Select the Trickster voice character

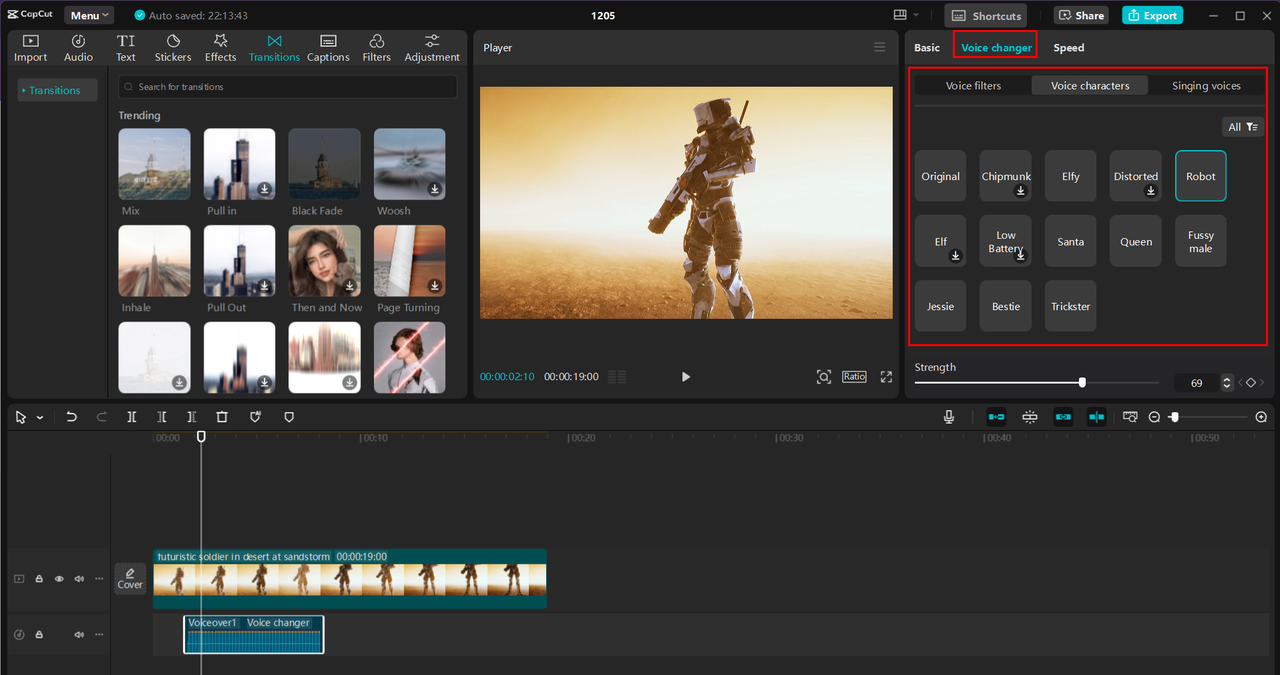(x=1071, y=306)
